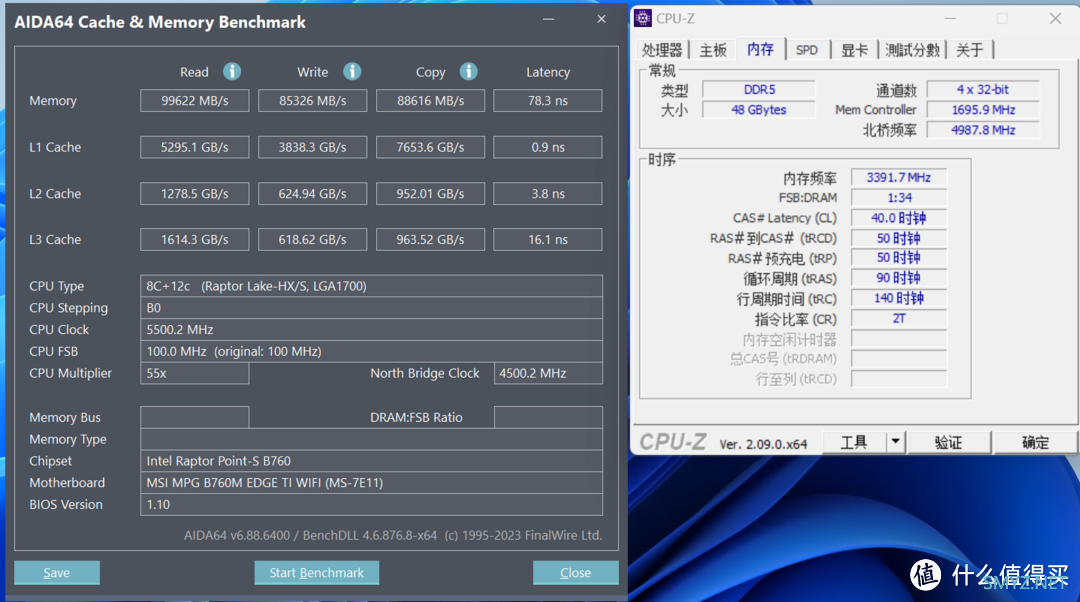This screenshot has width=1080, height=602.
Task: Click the Start Benchmark button
Action: (x=316, y=572)
